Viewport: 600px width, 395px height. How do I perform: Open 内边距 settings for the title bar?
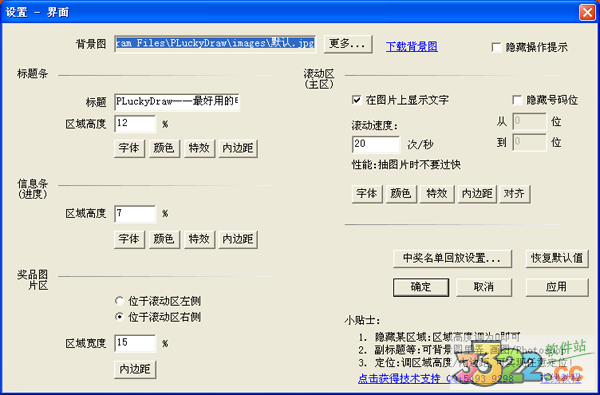pos(238,148)
